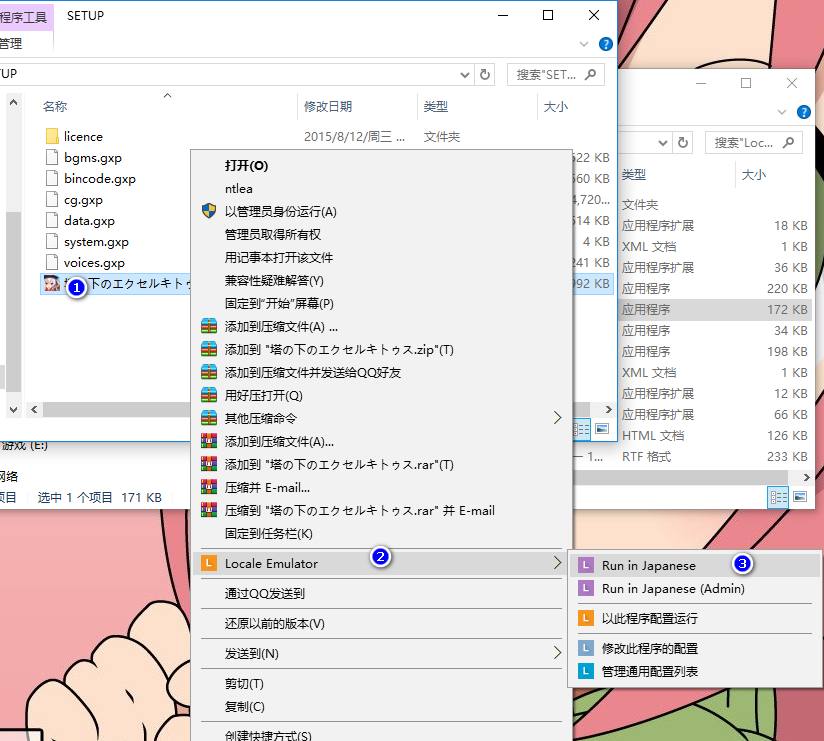Open the 管理 ribbon tab
Viewport: 824px width, 741px height.
[x=11, y=44]
